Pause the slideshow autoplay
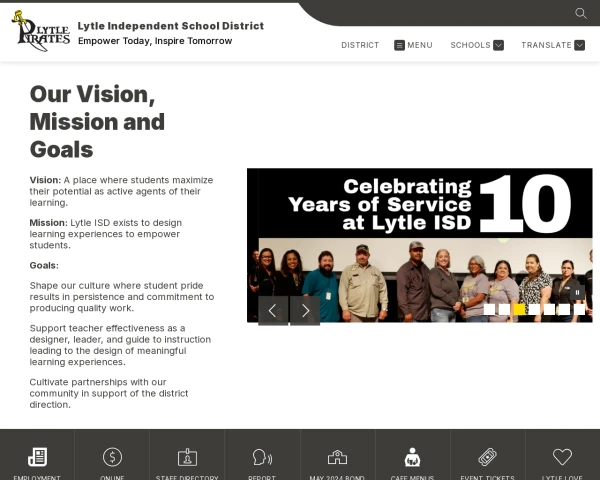600x480 pixels. (577, 293)
